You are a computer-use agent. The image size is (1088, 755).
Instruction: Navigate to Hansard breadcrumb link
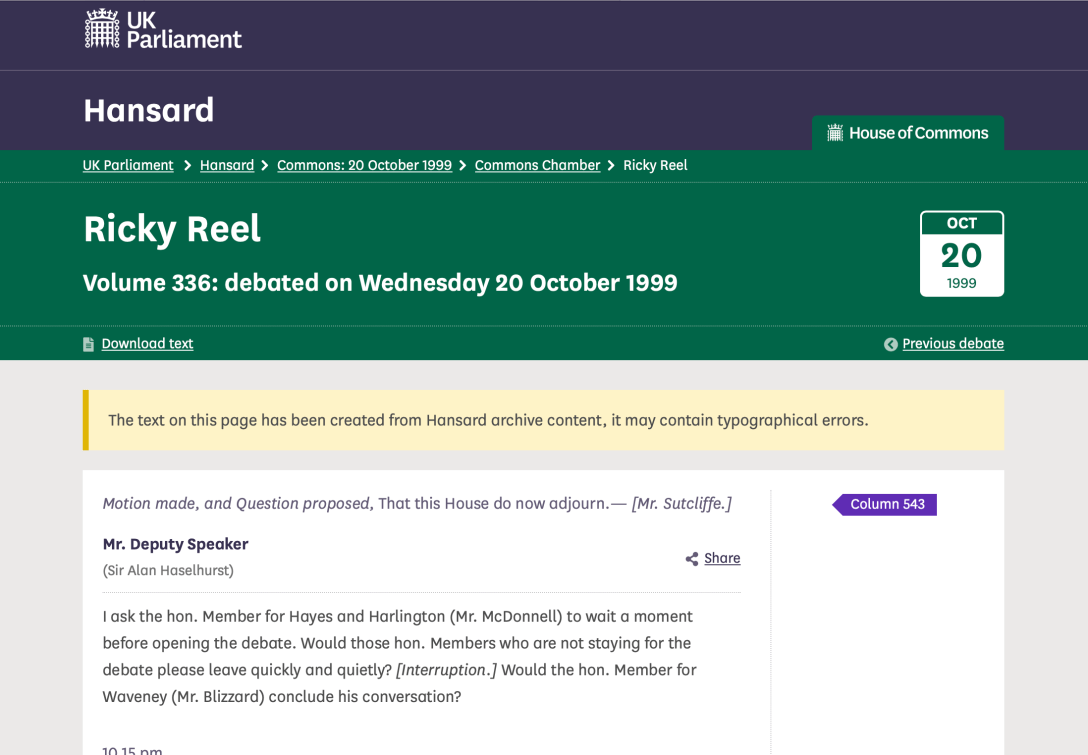[227, 165]
